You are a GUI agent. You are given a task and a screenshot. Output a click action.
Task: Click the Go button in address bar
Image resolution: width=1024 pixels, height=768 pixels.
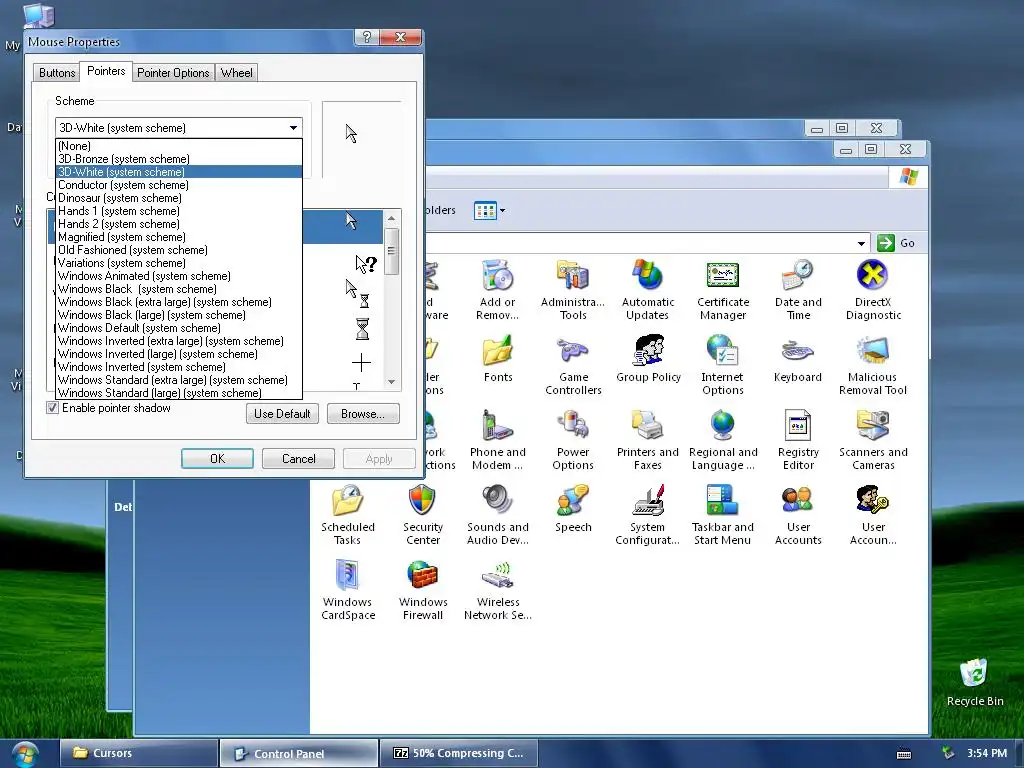(896, 243)
